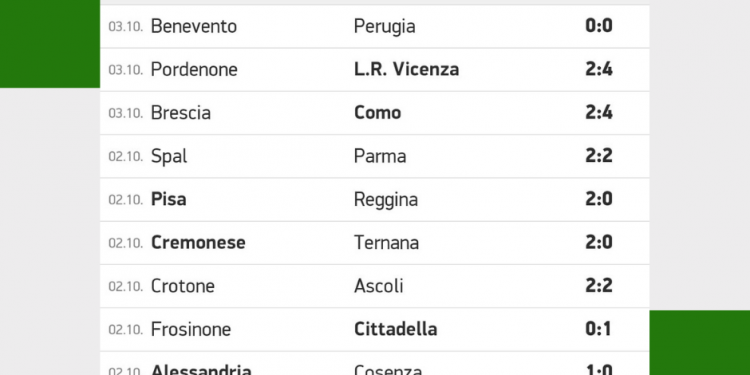Image resolution: width=750 pixels, height=375 pixels.
Task: Select Pordenone team name
Action: coord(194,70)
